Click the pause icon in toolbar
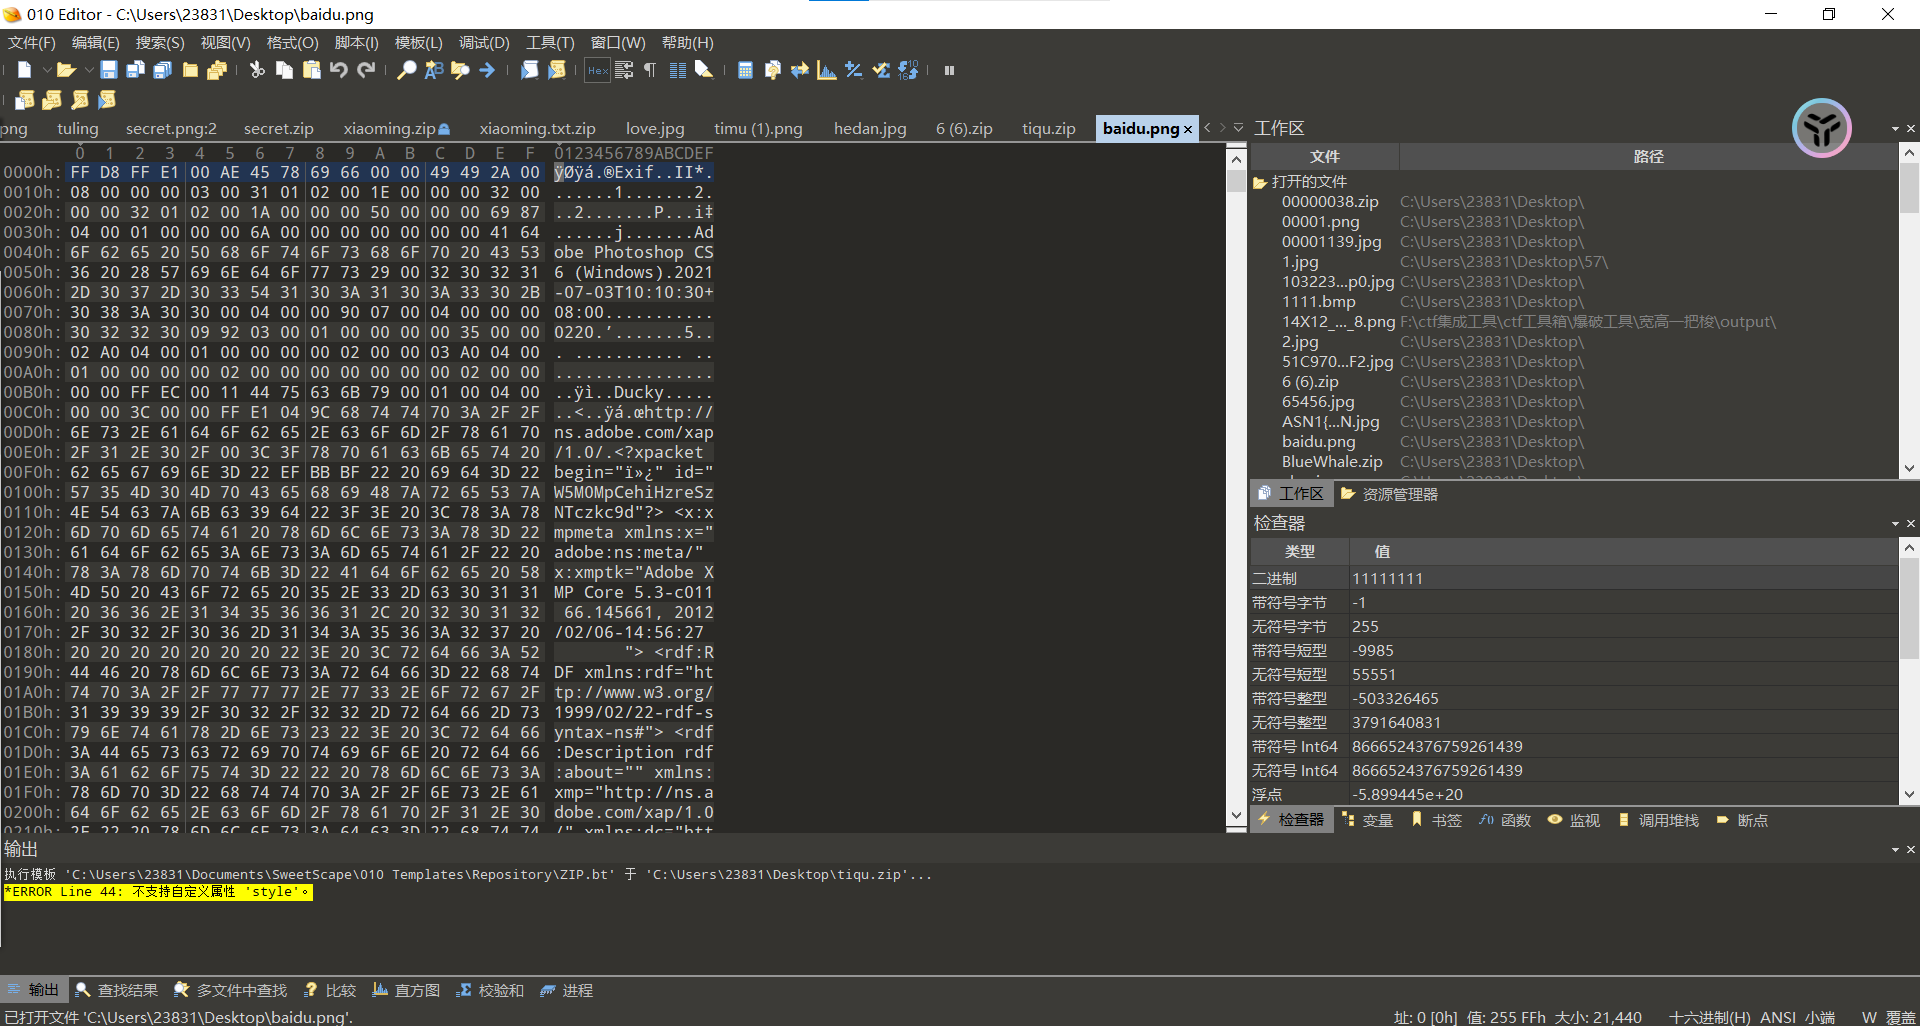Image resolution: width=1920 pixels, height=1026 pixels. pyautogui.click(x=949, y=70)
